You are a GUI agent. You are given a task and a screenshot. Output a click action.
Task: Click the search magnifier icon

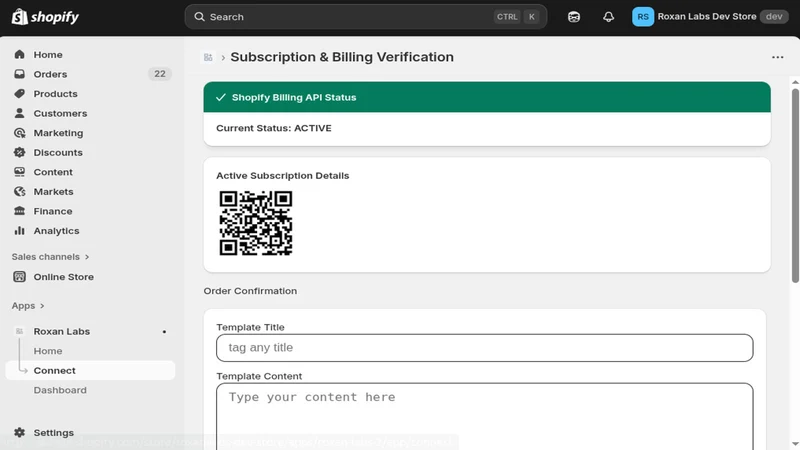[x=199, y=17]
